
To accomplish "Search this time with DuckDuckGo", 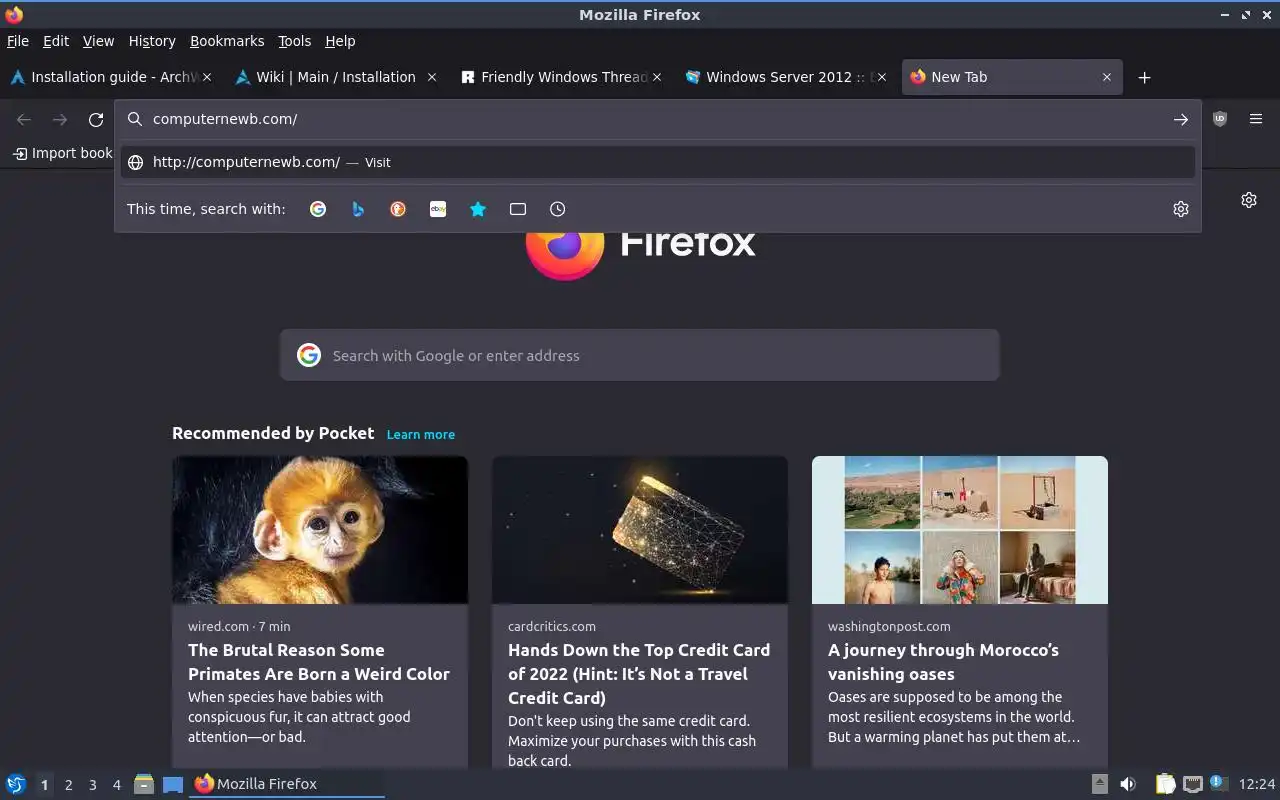I will [398, 209].
